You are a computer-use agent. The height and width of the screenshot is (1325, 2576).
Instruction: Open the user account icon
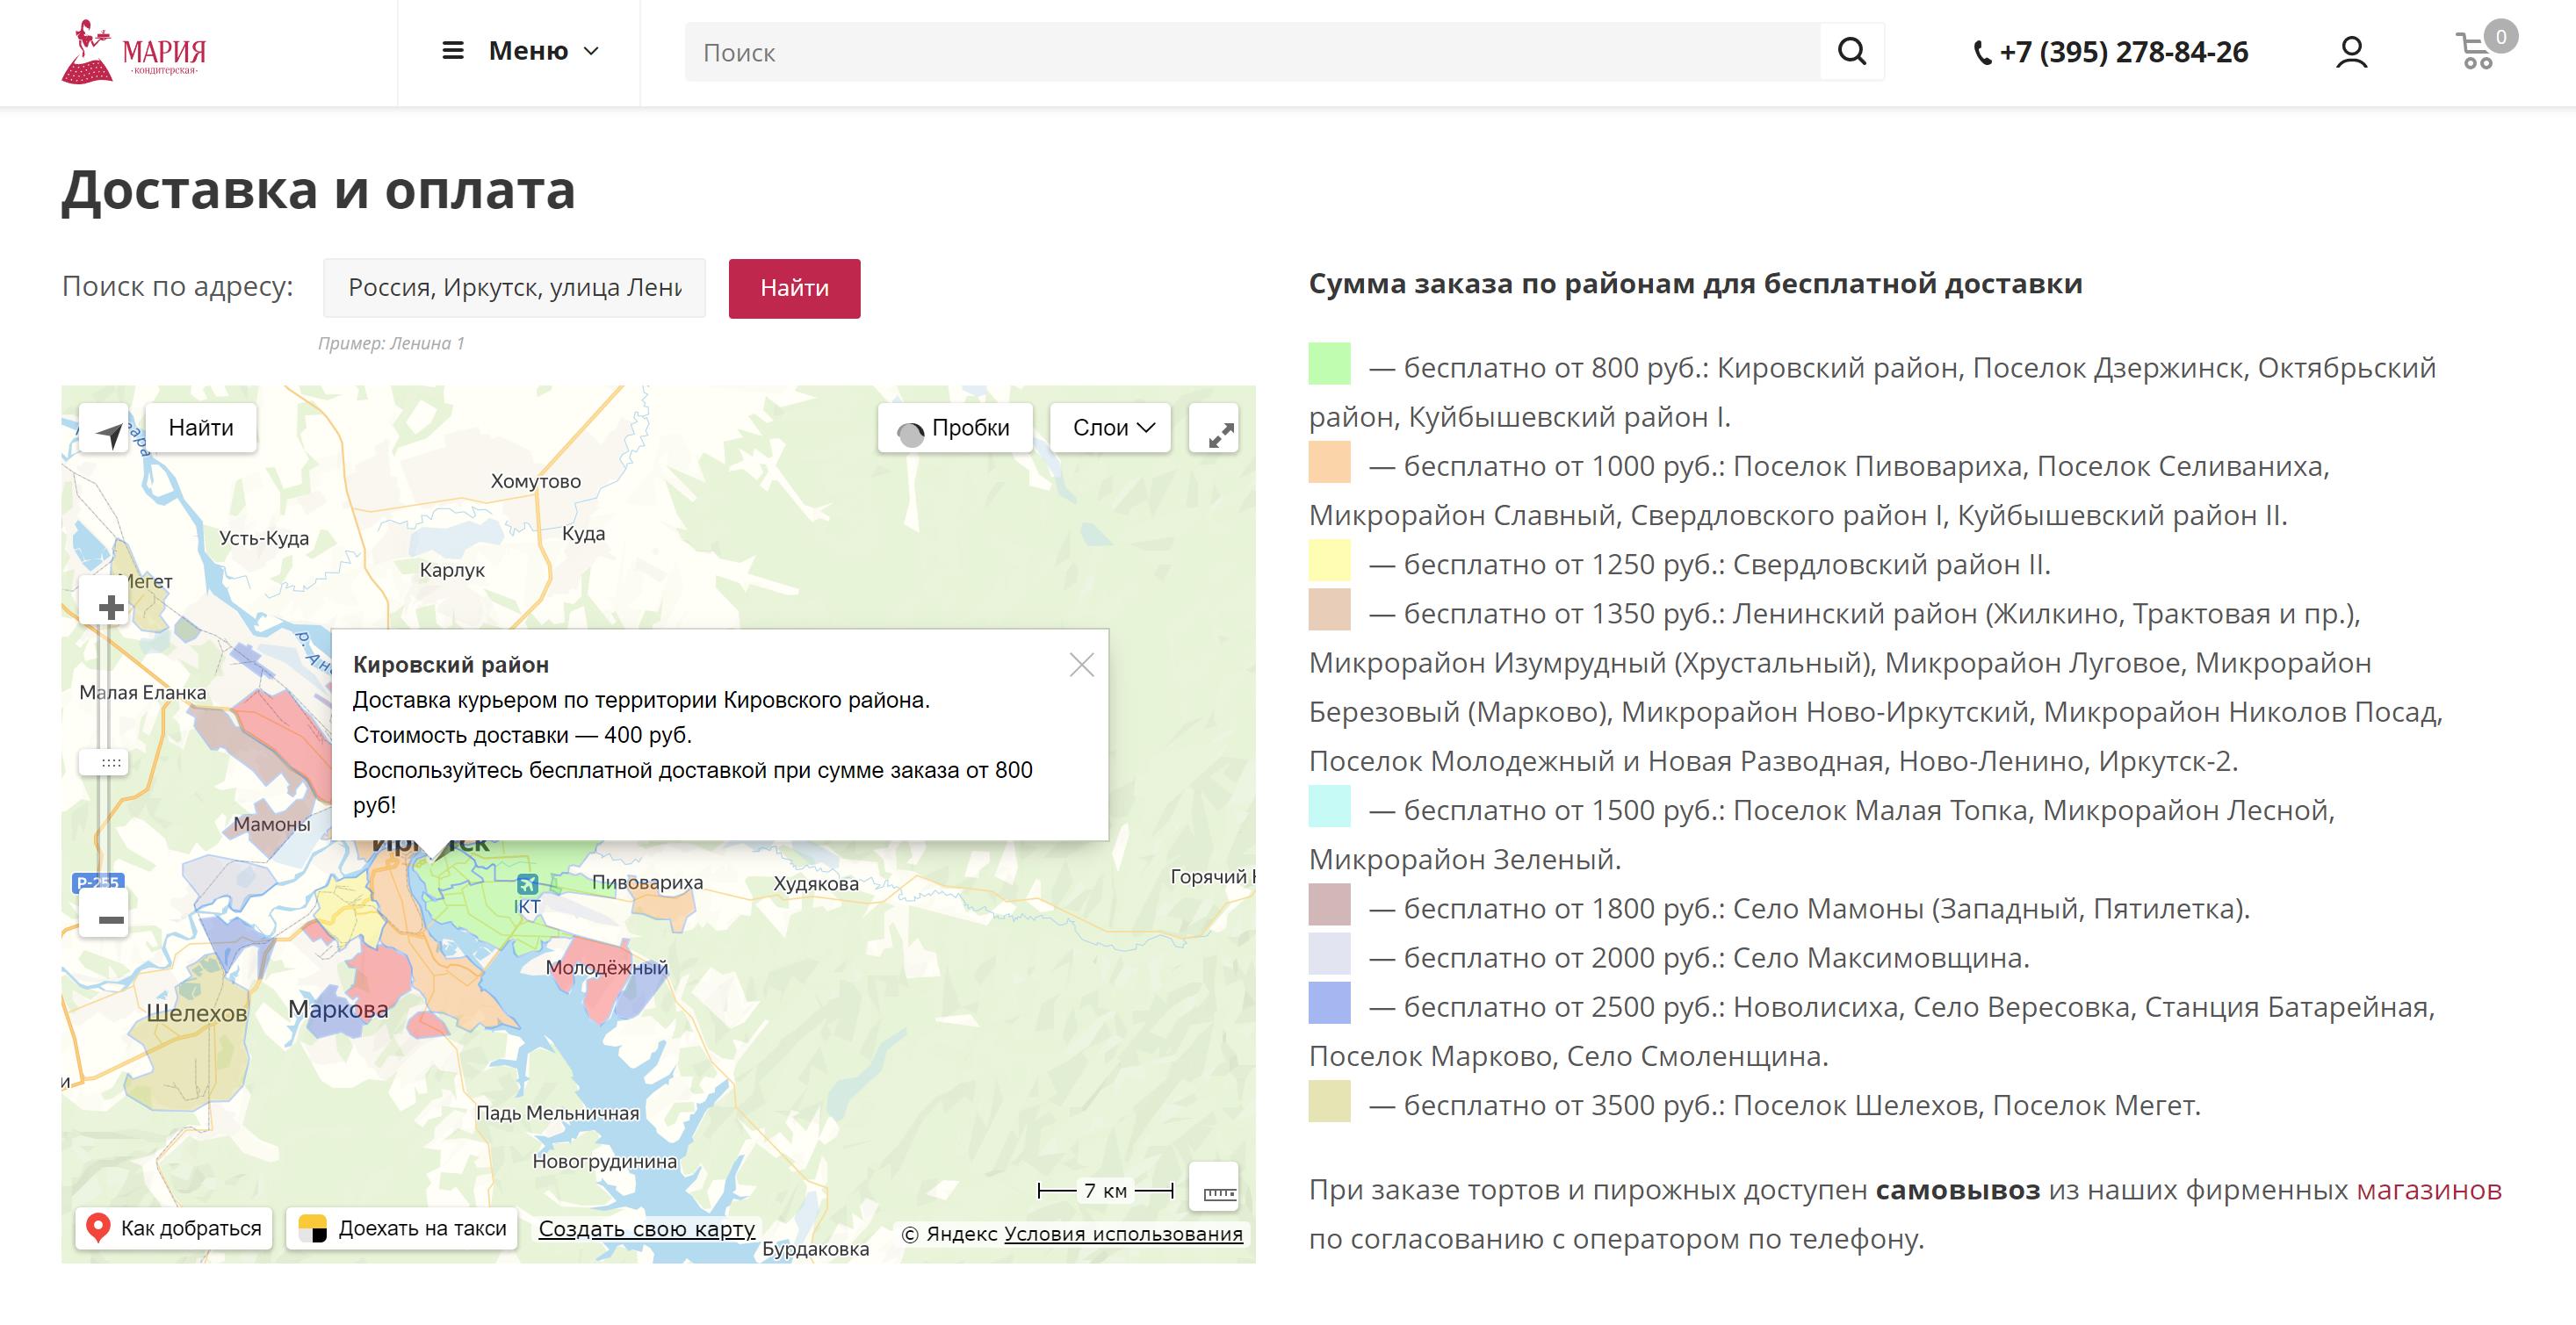2352,52
